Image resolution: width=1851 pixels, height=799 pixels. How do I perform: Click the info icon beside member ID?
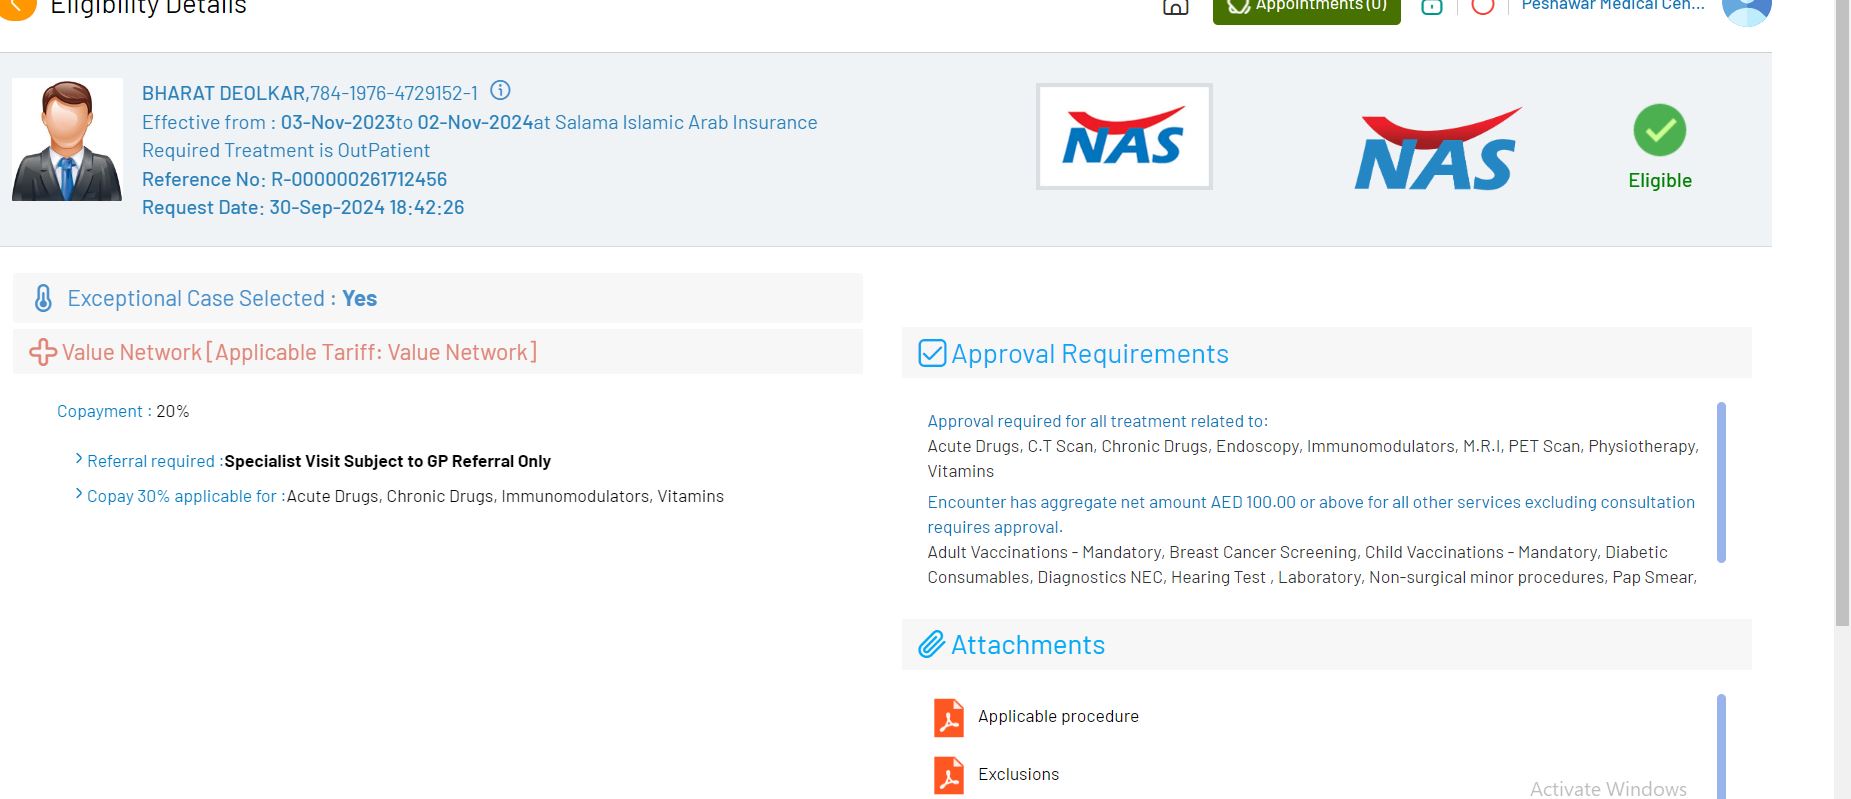coord(501,91)
